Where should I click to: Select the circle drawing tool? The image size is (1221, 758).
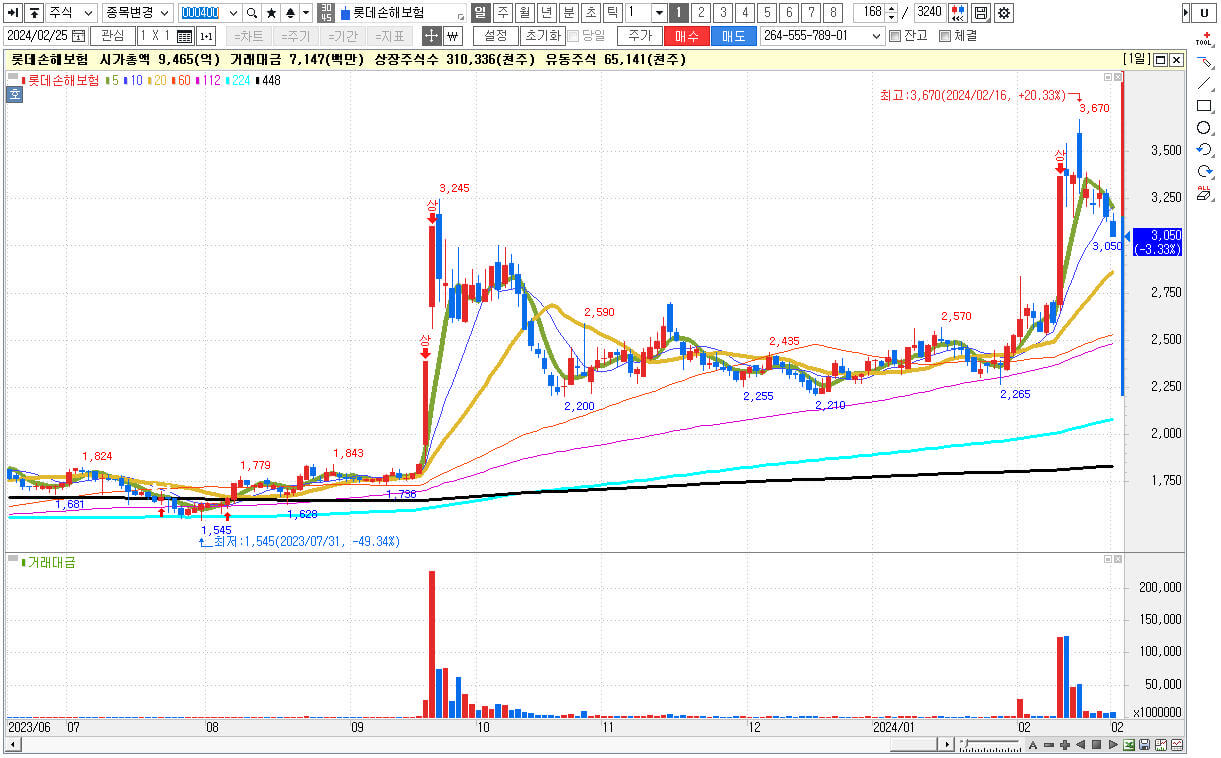[1204, 128]
